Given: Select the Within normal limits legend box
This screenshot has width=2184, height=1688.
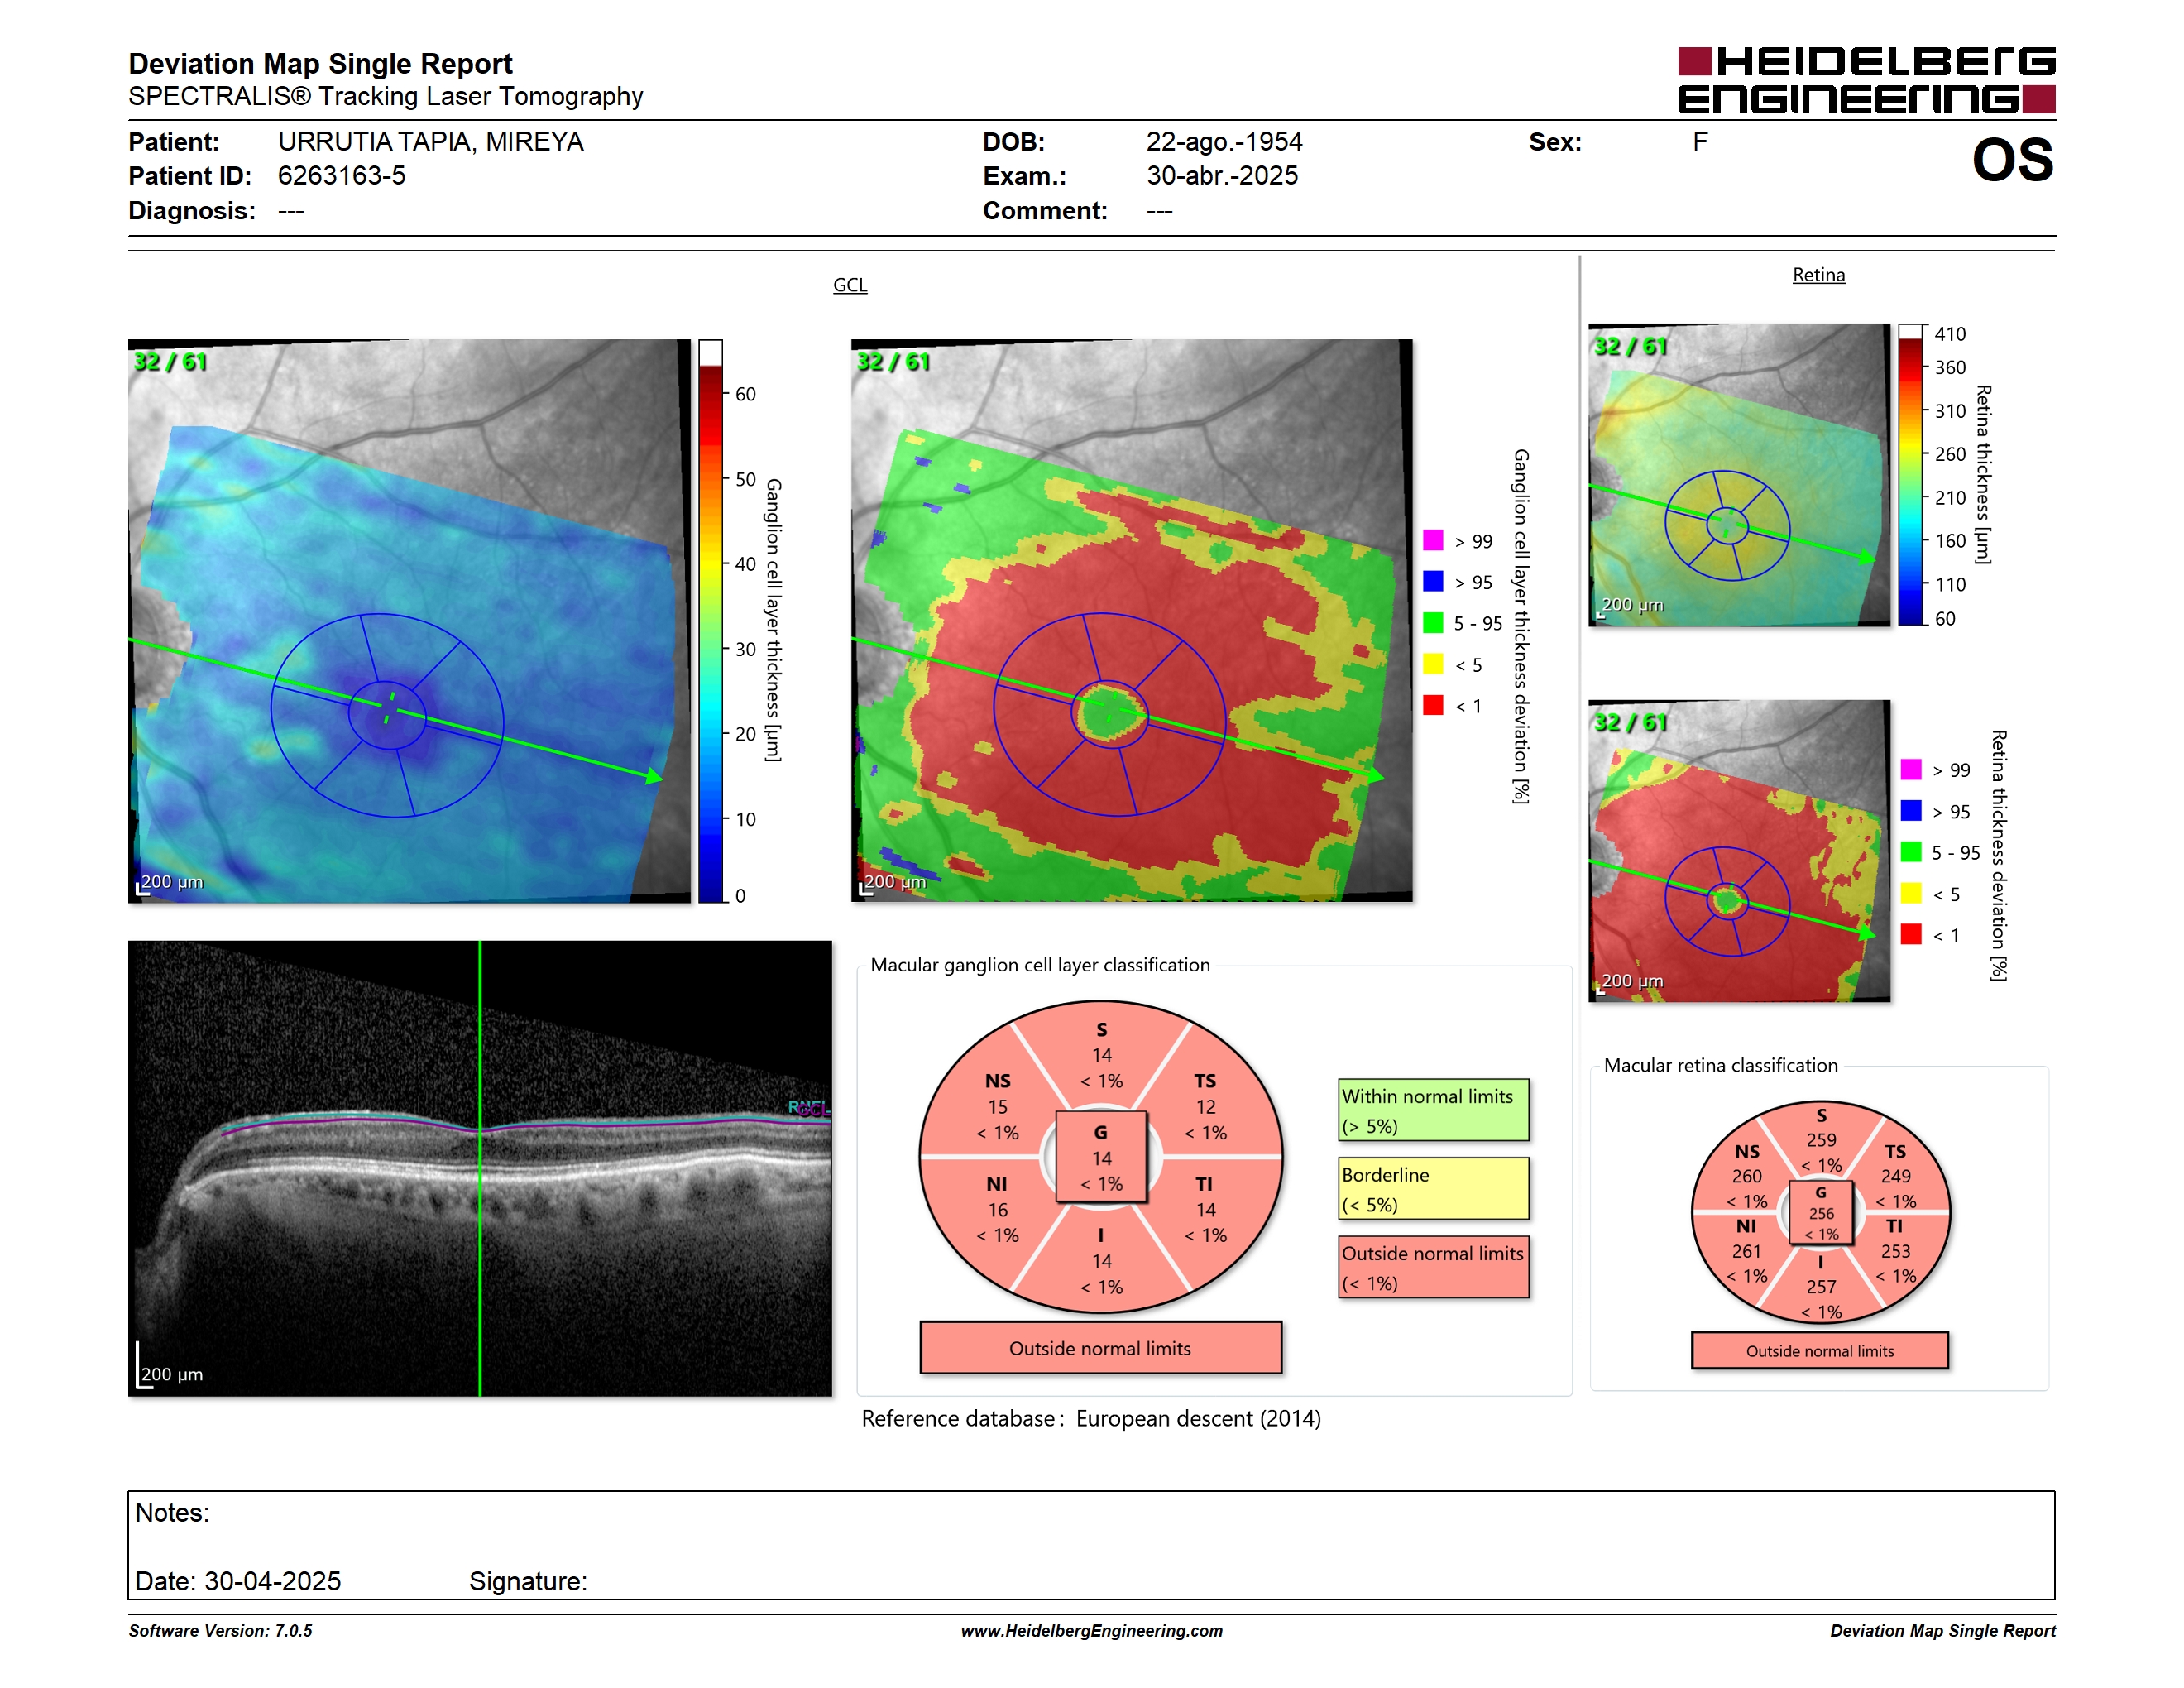Looking at the screenshot, I should tap(1433, 1110).
